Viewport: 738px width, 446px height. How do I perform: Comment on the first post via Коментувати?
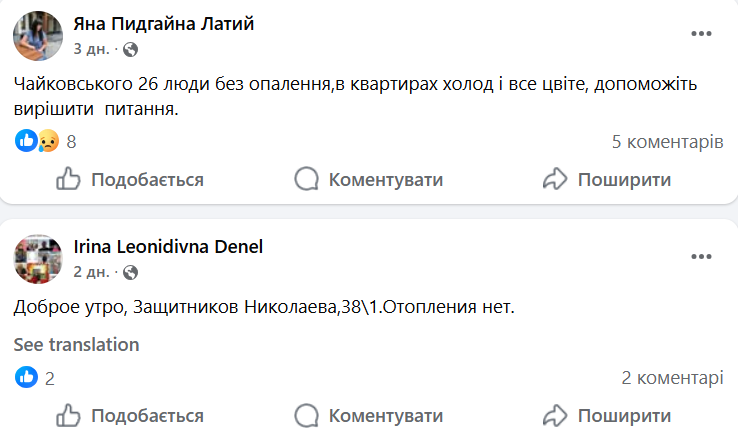tap(369, 180)
